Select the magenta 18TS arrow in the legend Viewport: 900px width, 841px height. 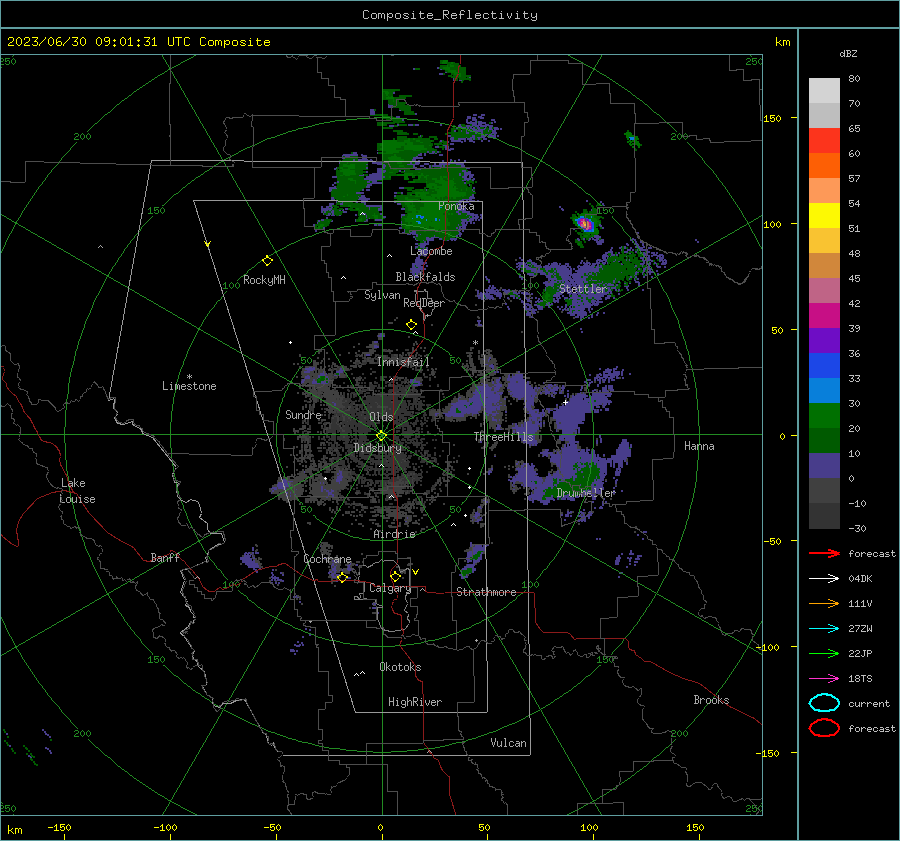click(824, 679)
